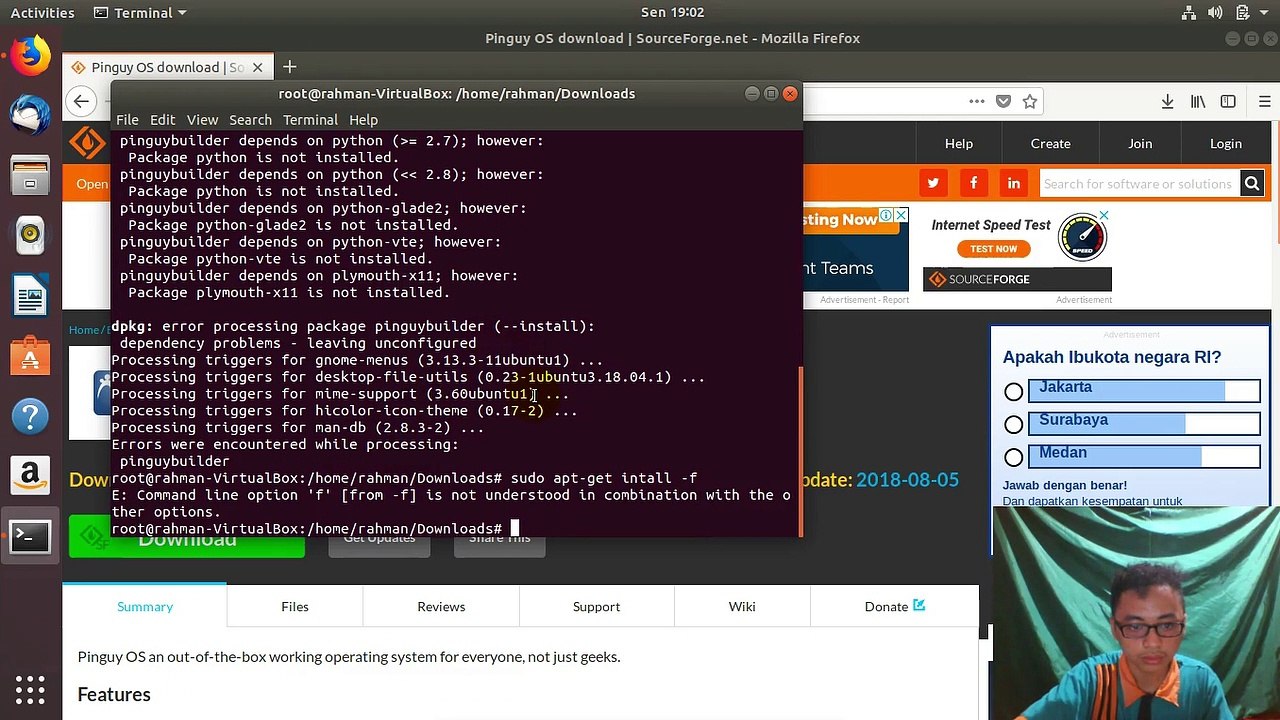Show Applications grid in the dock
The image size is (1280, 720).
30,690
